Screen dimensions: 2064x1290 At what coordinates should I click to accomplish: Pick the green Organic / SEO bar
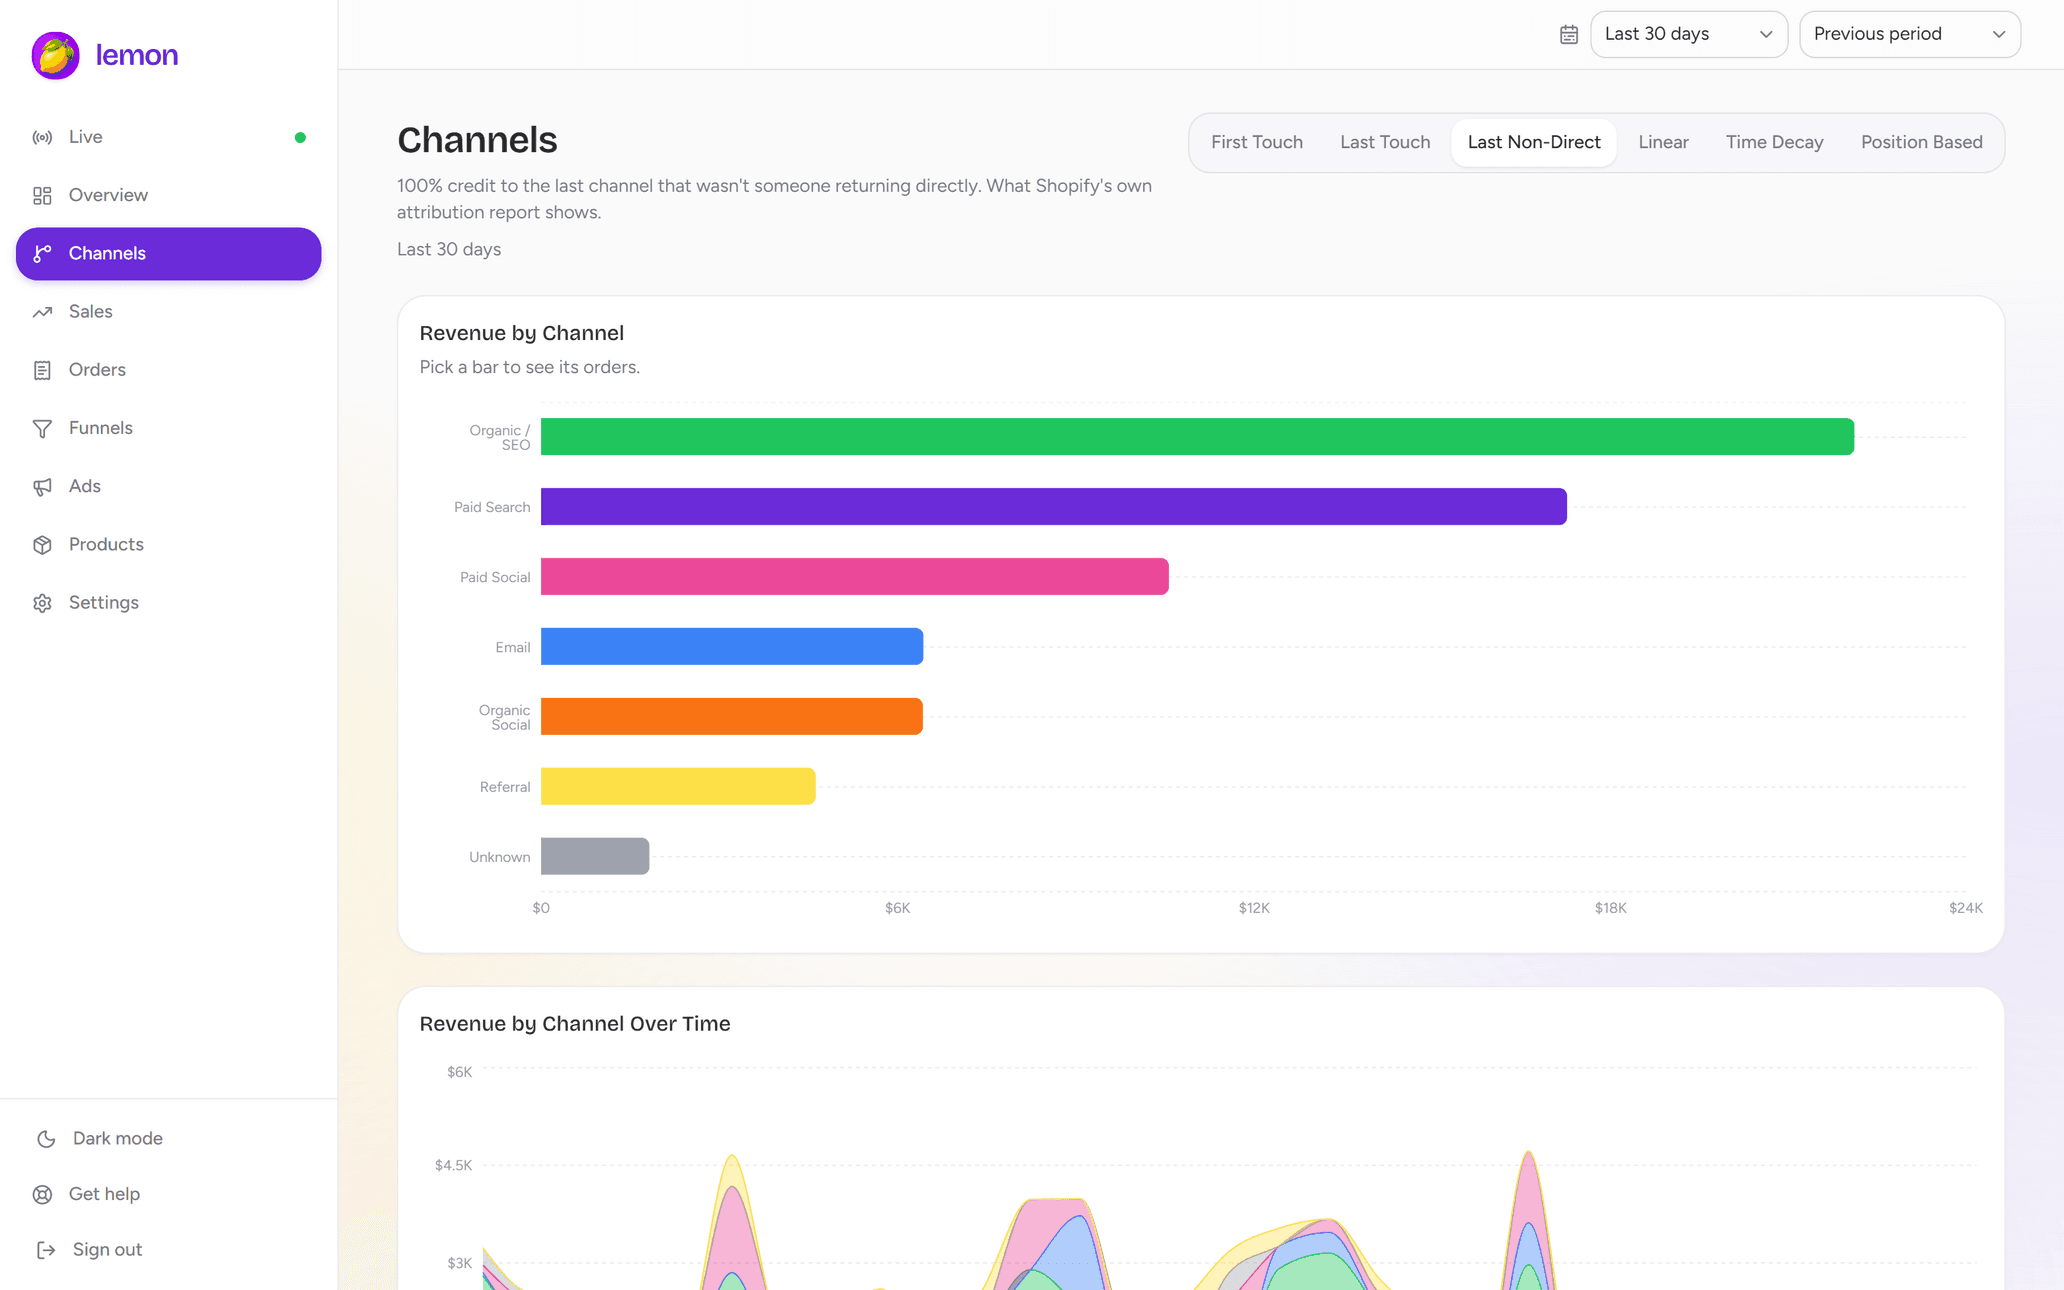click(1197, 437)
